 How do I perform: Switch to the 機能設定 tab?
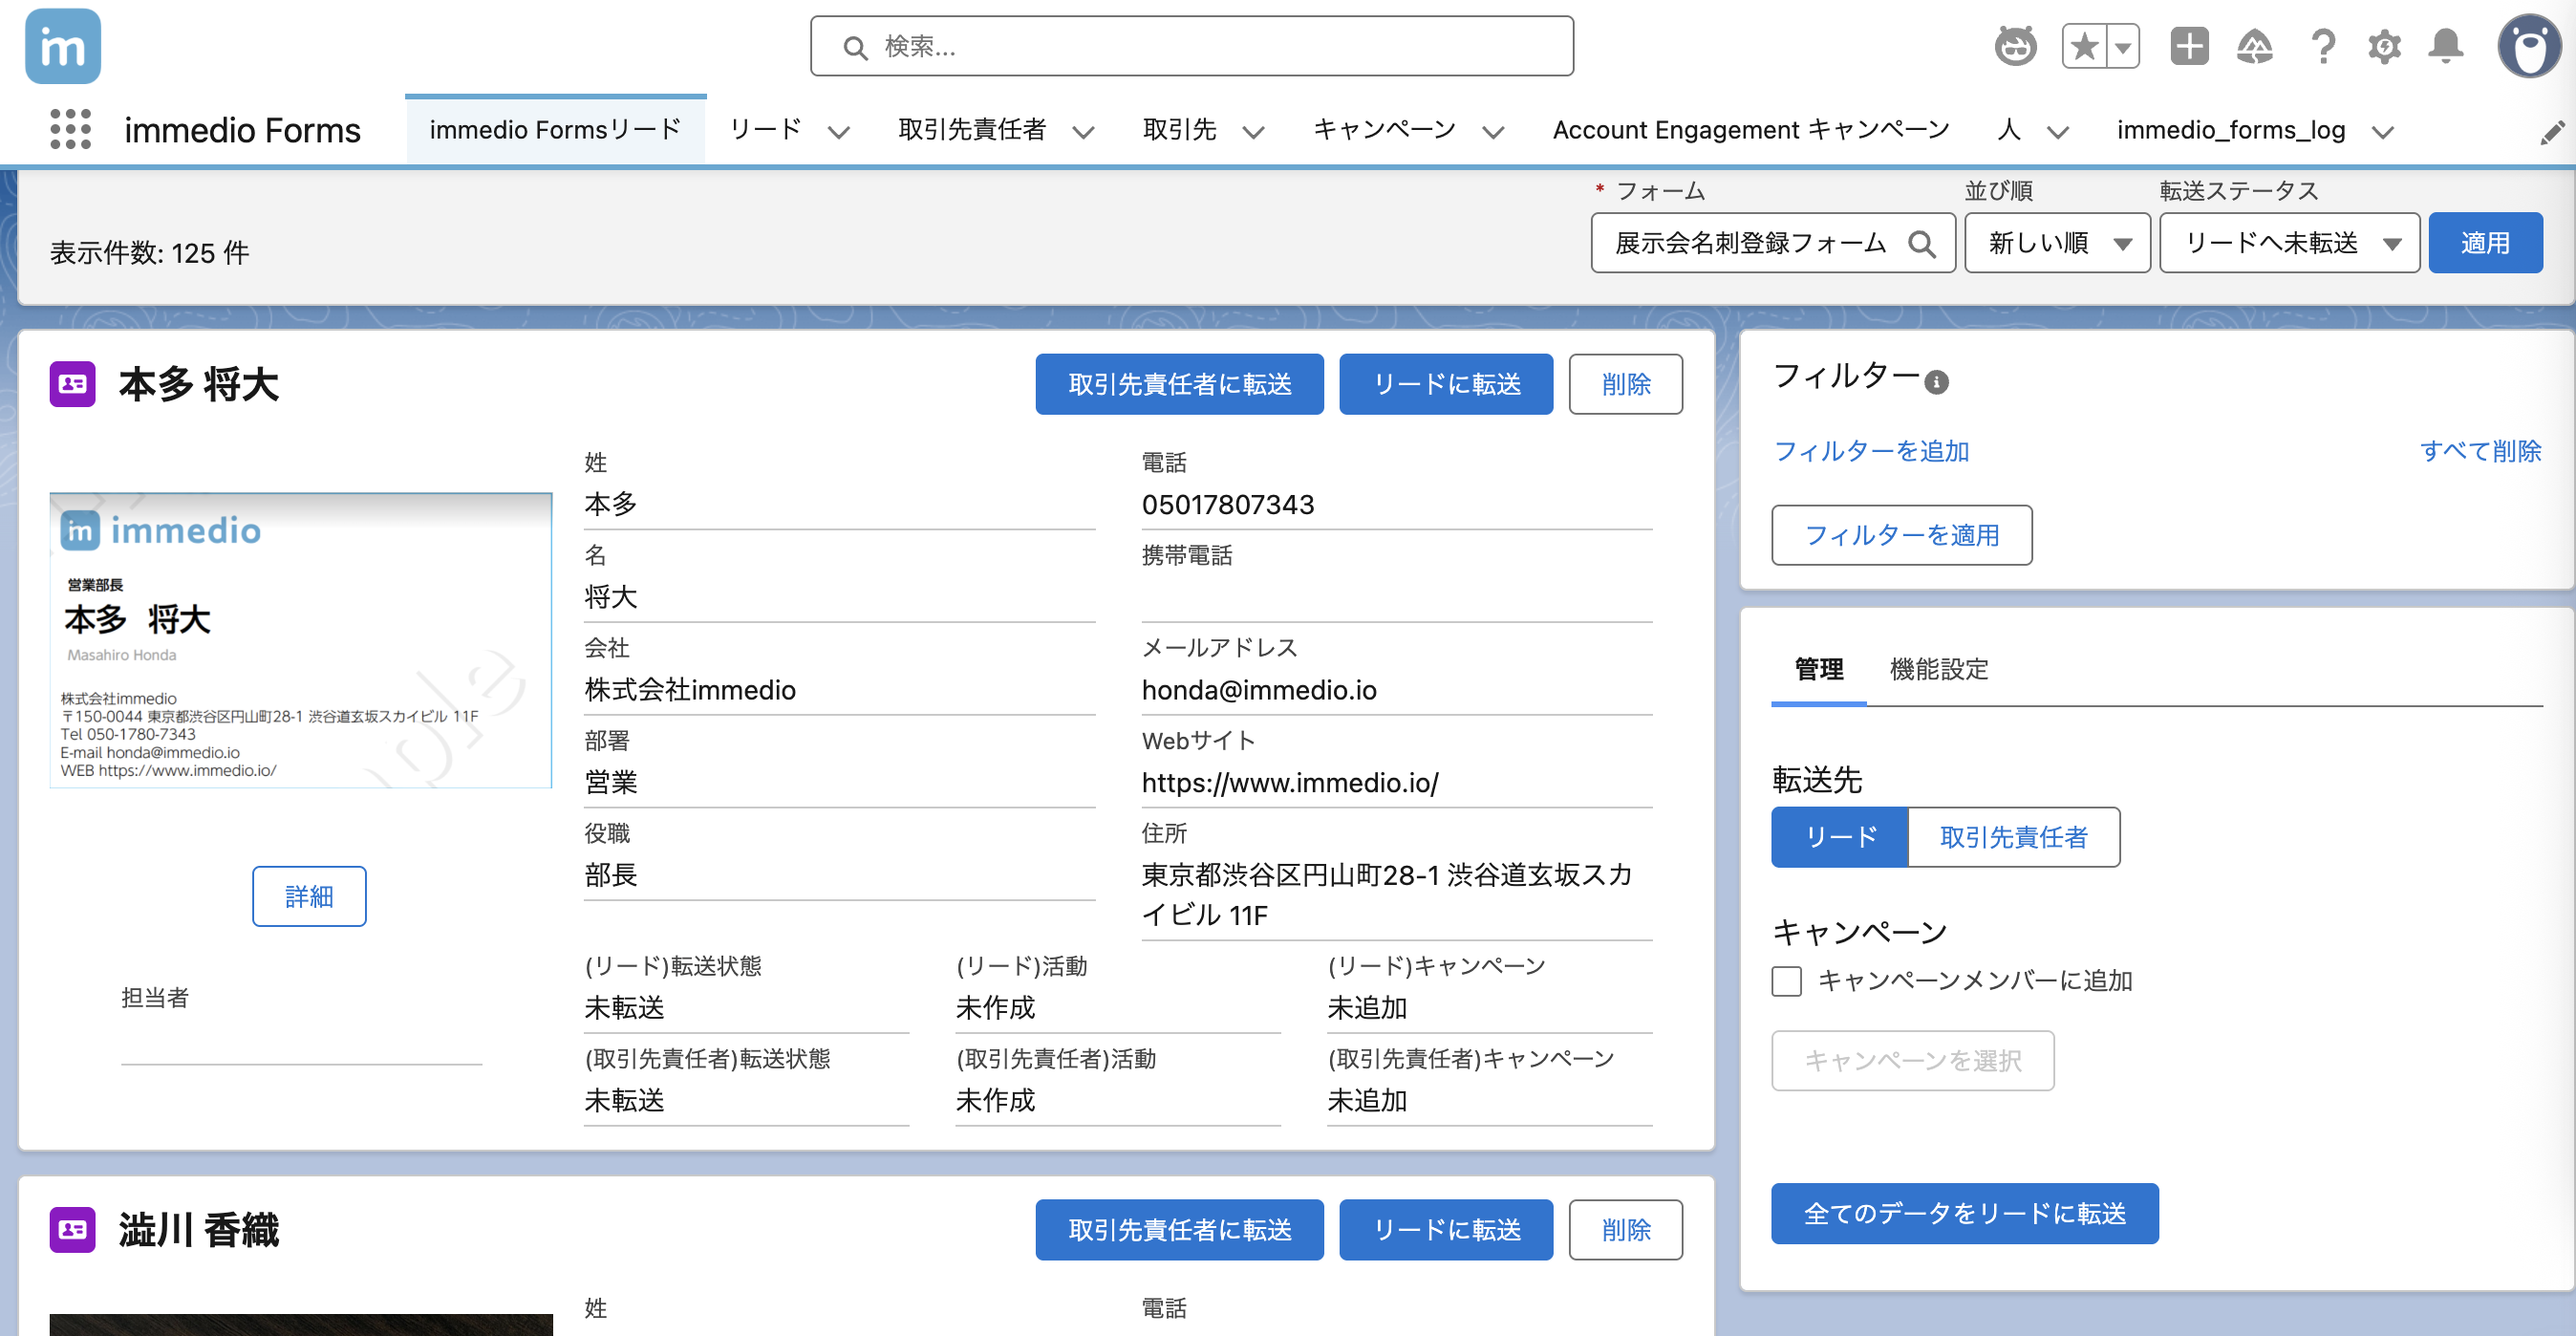point(1938,669)
